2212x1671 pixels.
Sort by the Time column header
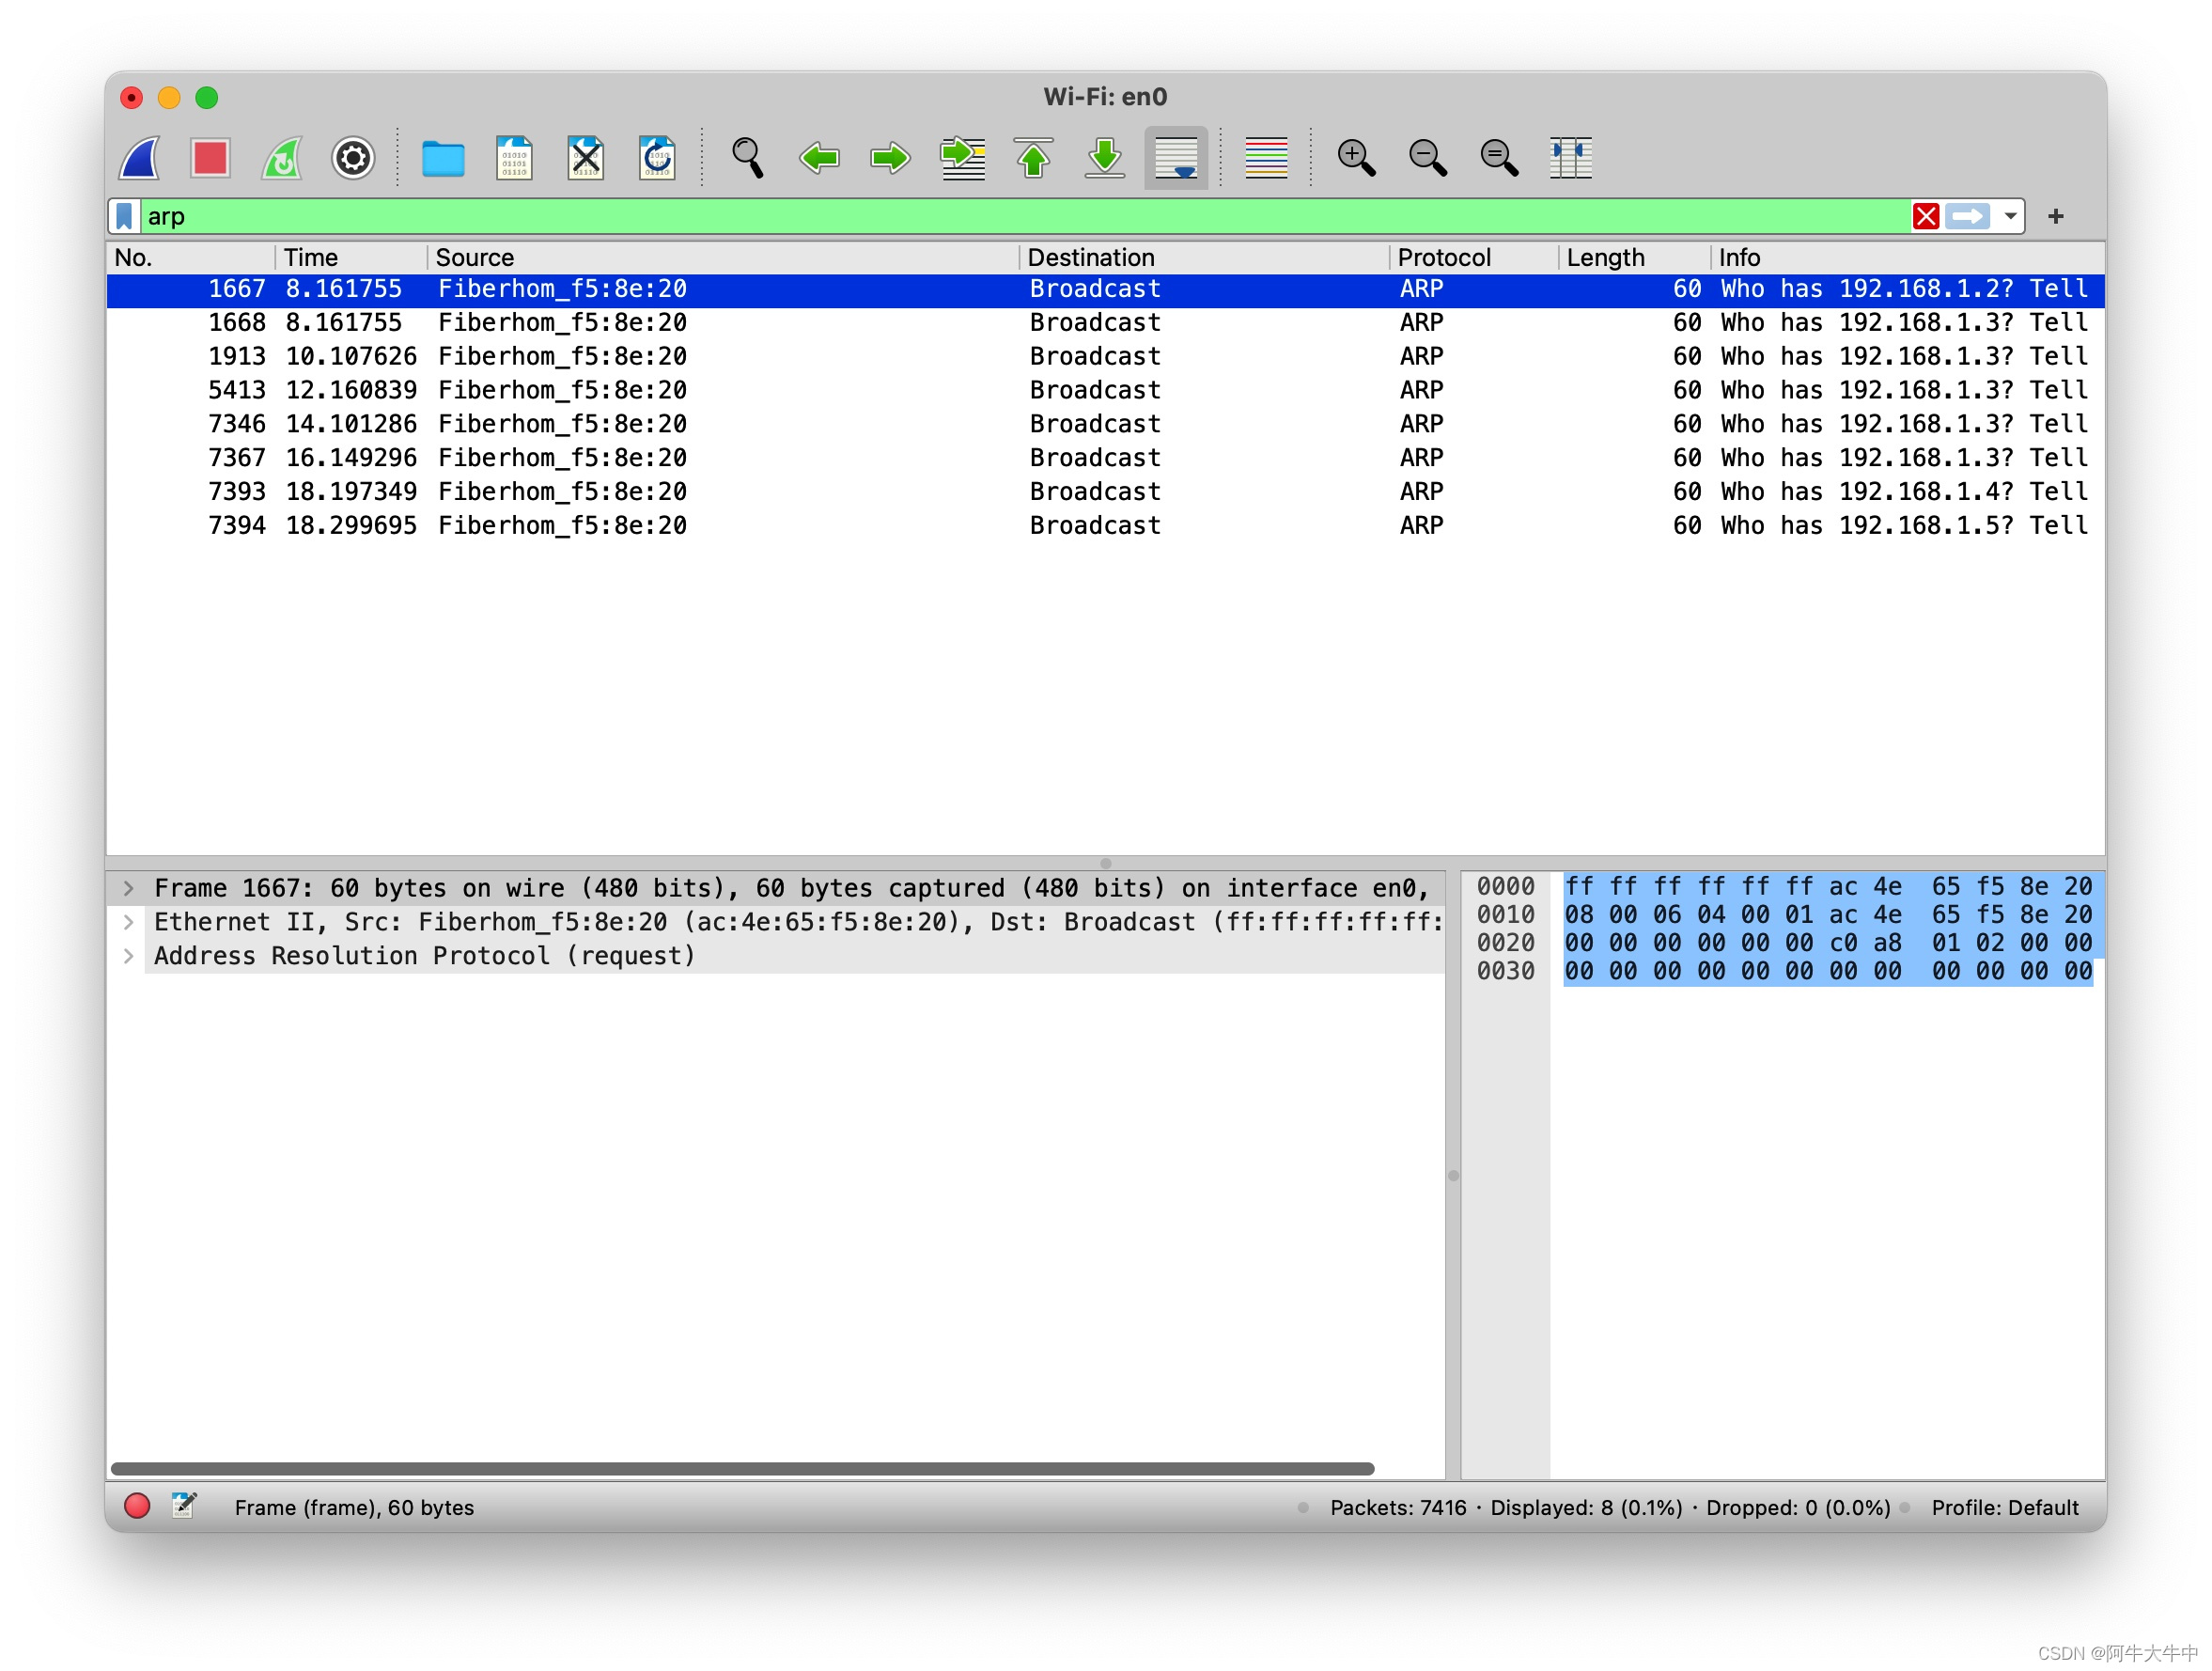pyautogui.click(x=351, y=257)
